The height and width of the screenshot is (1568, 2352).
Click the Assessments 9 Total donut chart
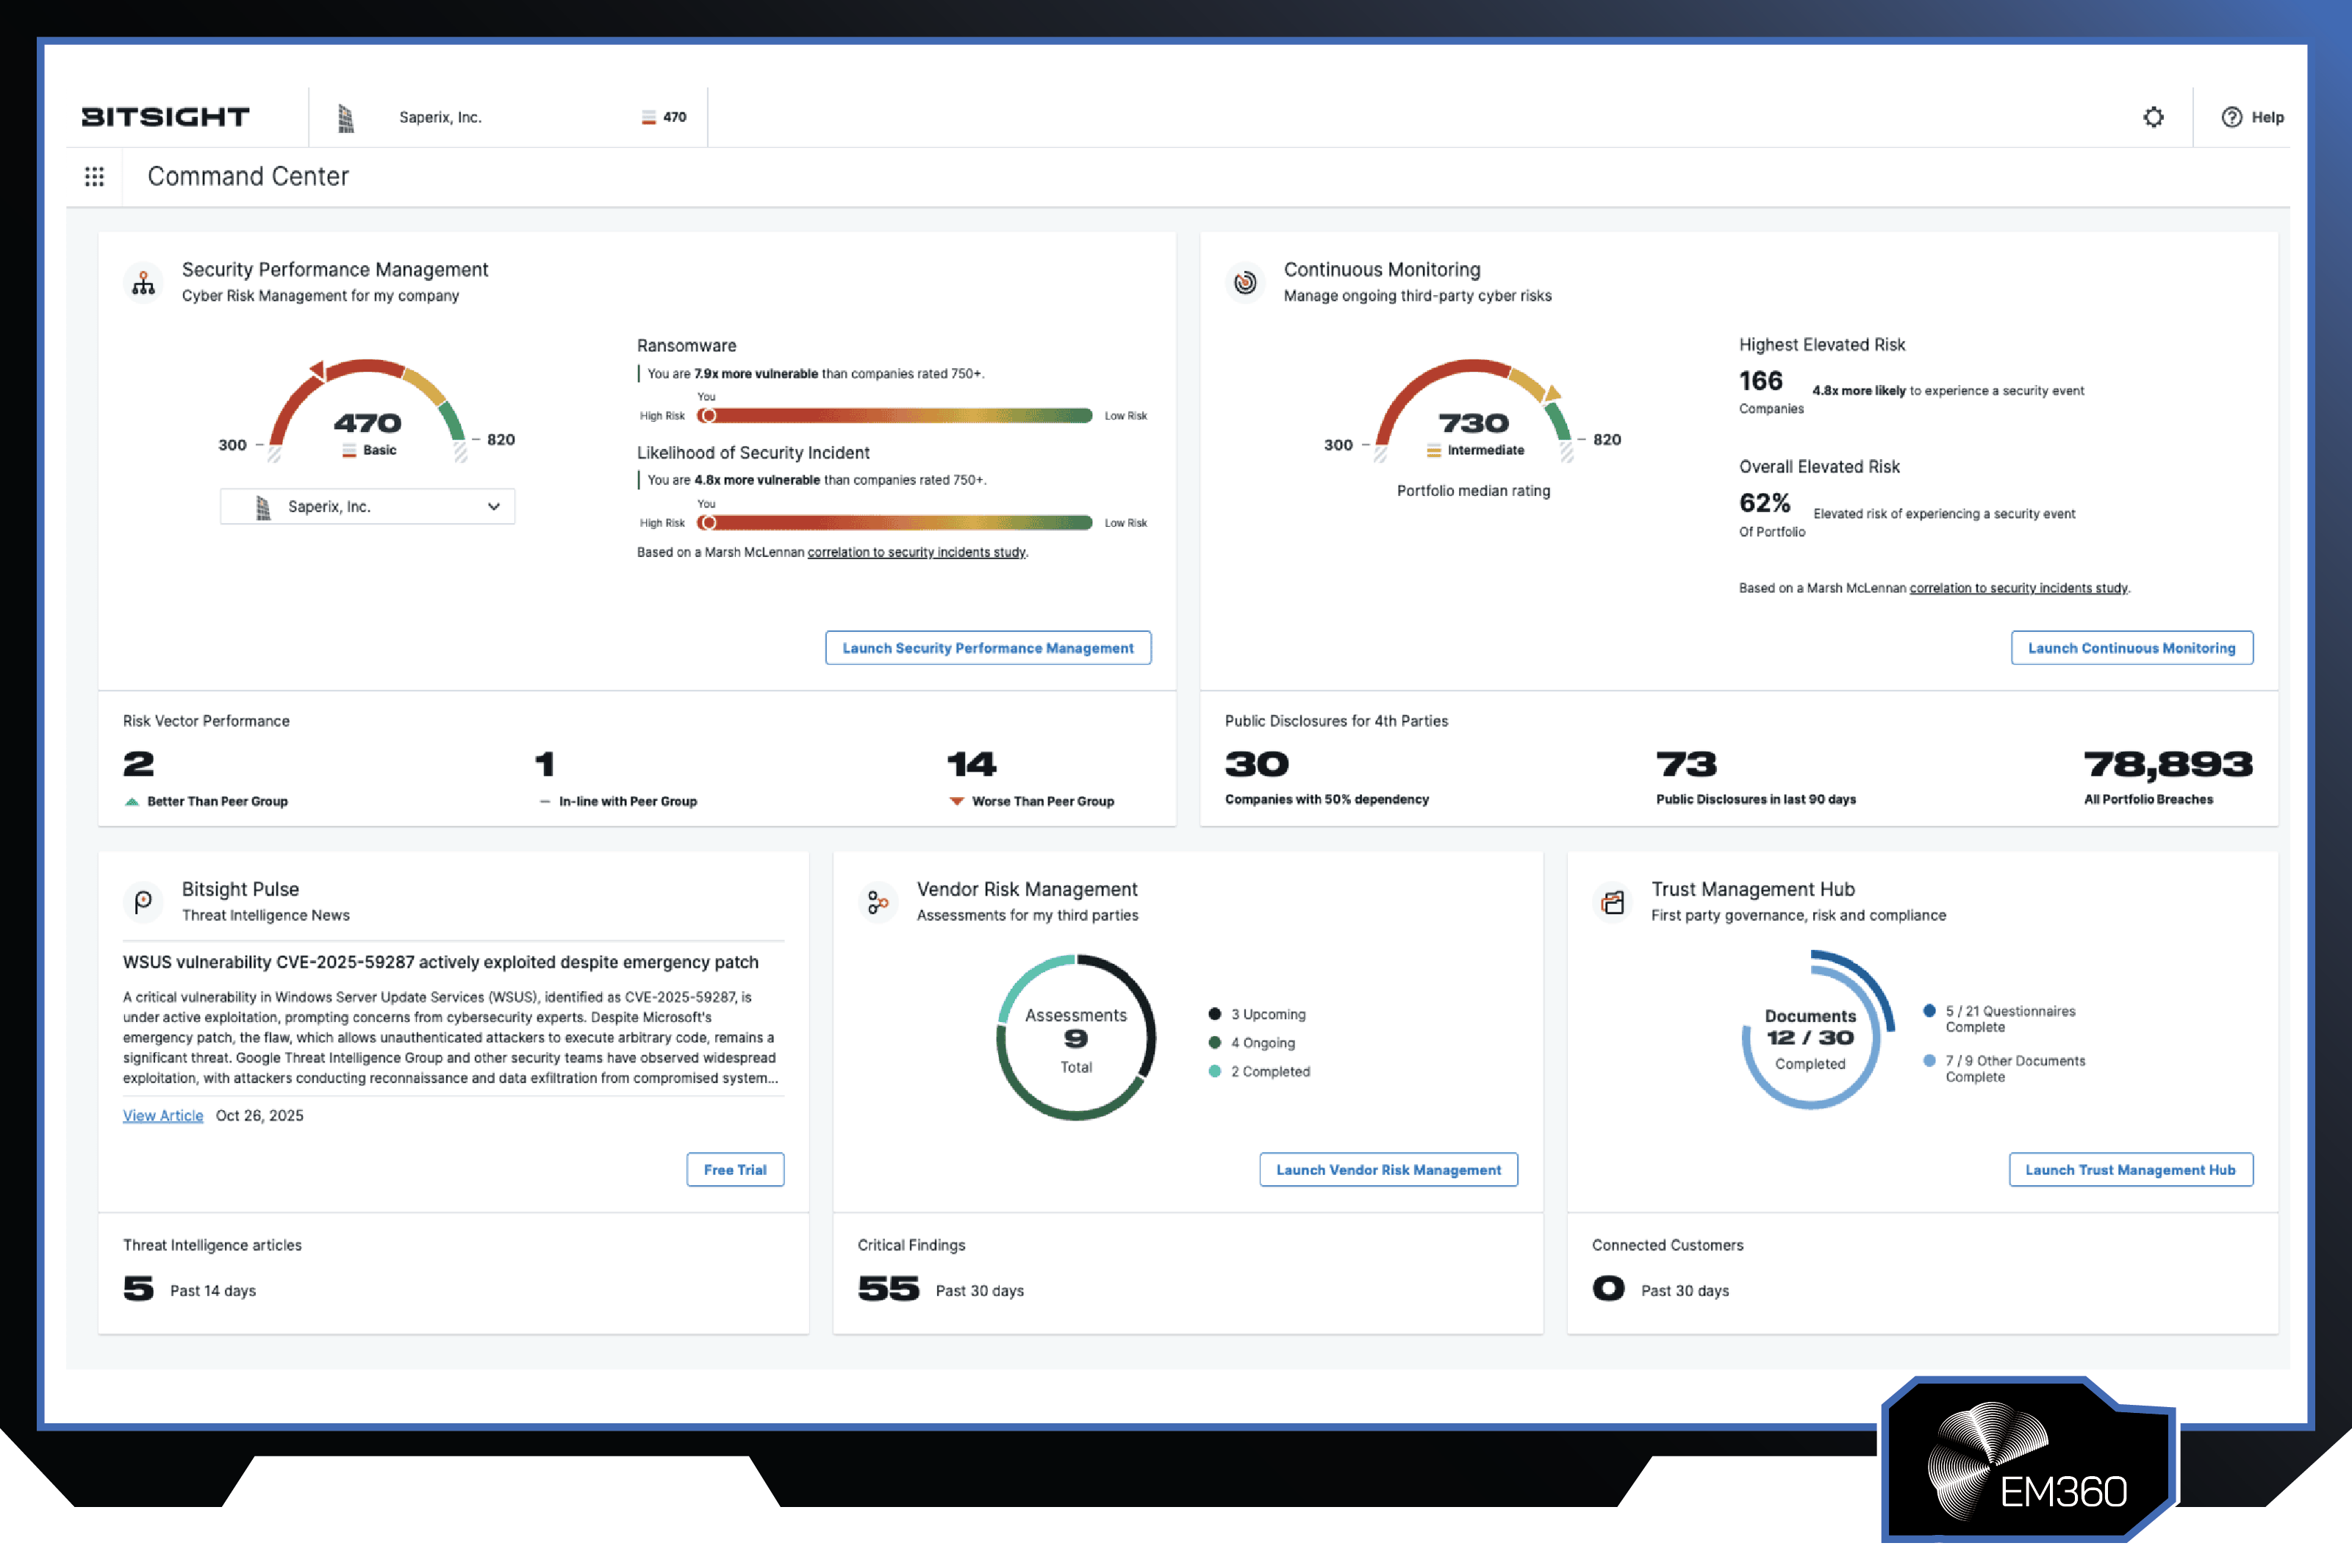tap(1076, 1038)
